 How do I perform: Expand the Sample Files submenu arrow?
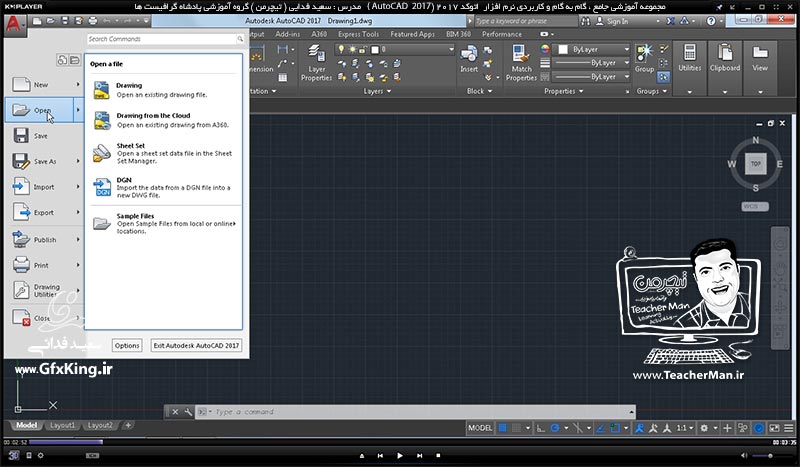click(x=234, y=224)
